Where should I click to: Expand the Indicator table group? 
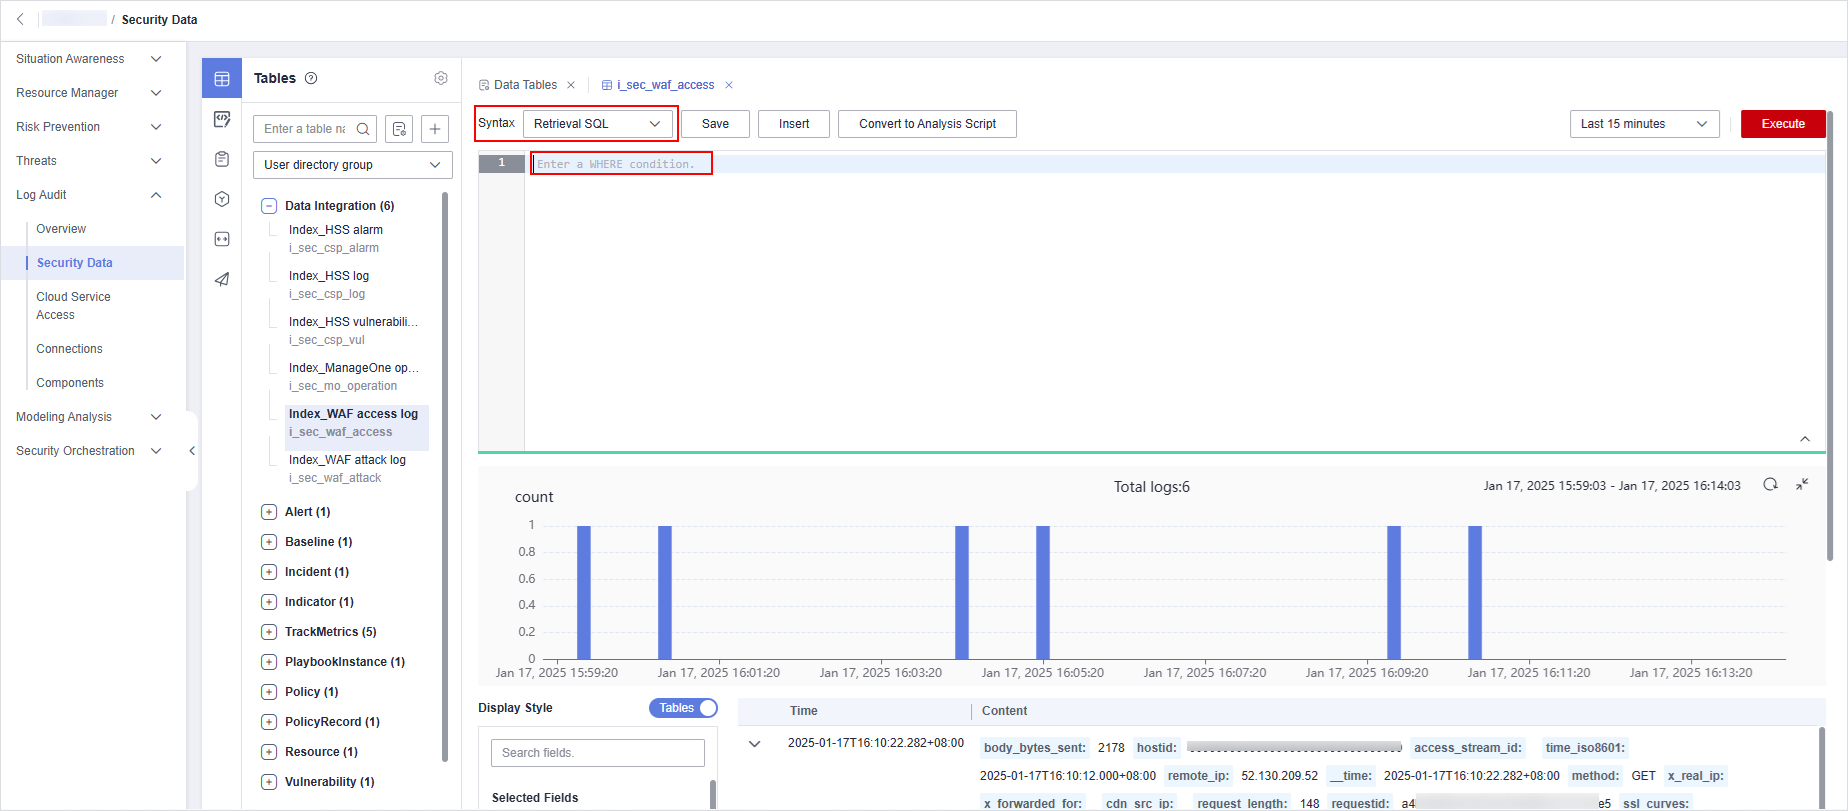pyautogui.click(x=268, y=602)
